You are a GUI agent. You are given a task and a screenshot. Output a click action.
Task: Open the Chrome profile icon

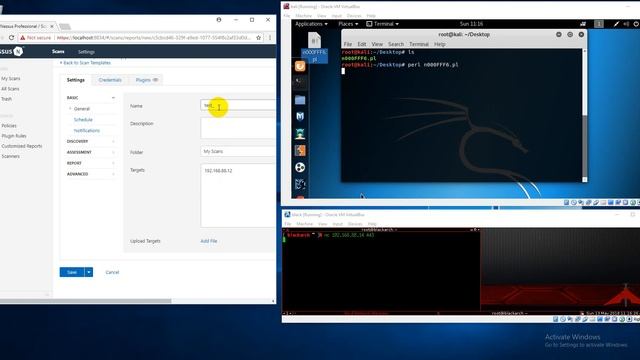point(219,20)
